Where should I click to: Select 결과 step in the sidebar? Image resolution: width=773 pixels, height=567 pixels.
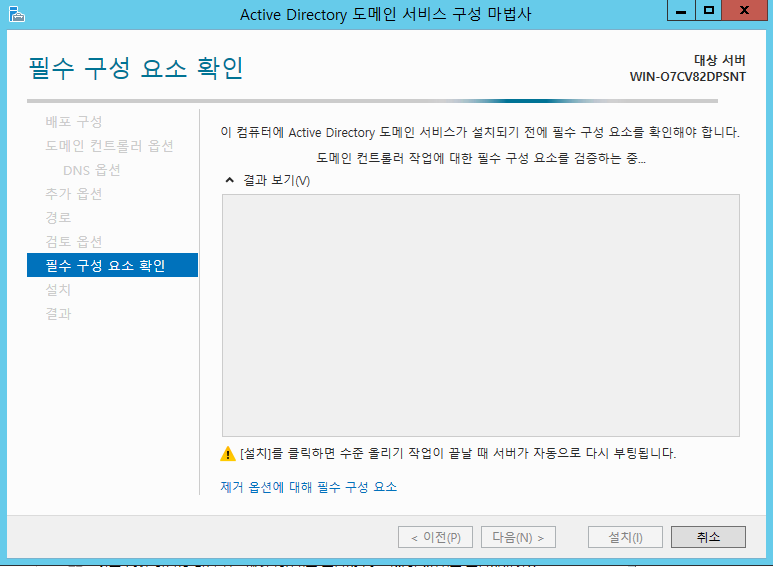pyautogui.click(x=58, y=314)
